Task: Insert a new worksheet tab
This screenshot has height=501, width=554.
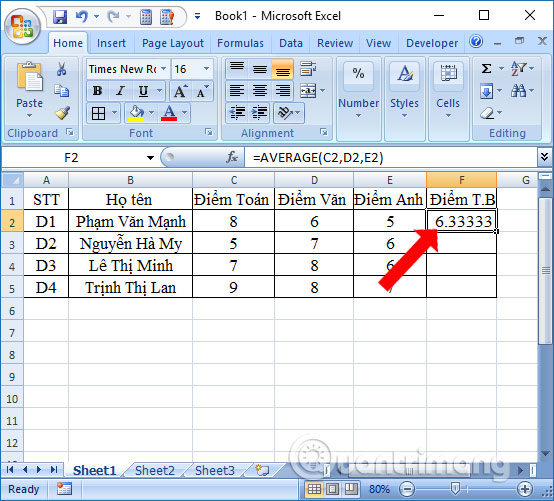Action: [262, 470]
